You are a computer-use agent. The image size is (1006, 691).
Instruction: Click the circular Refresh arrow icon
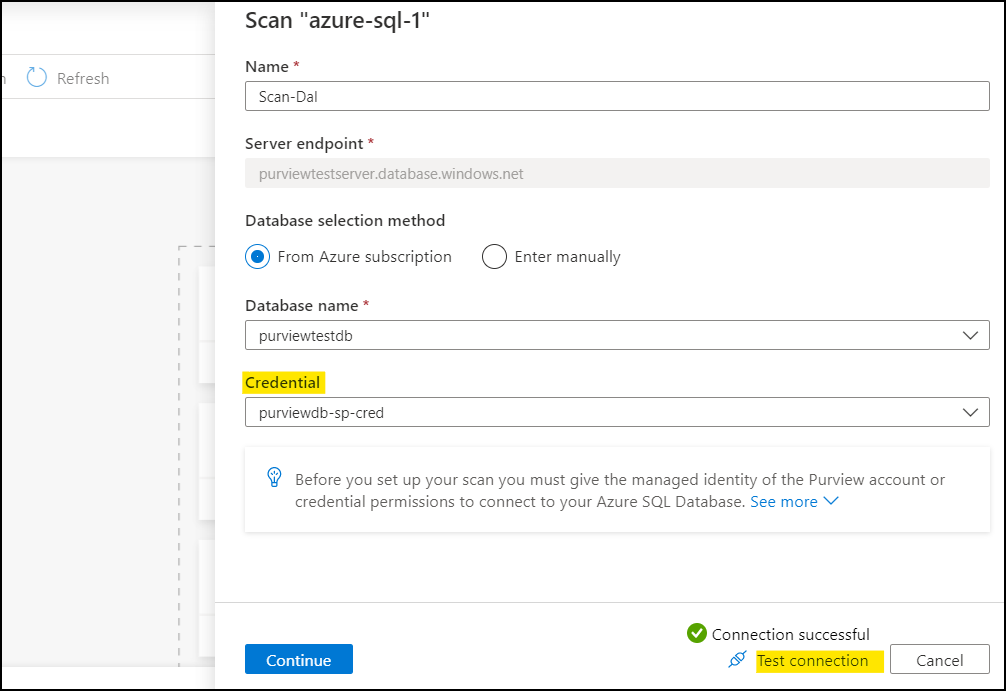pyautogui.click(x=37, y=78)
